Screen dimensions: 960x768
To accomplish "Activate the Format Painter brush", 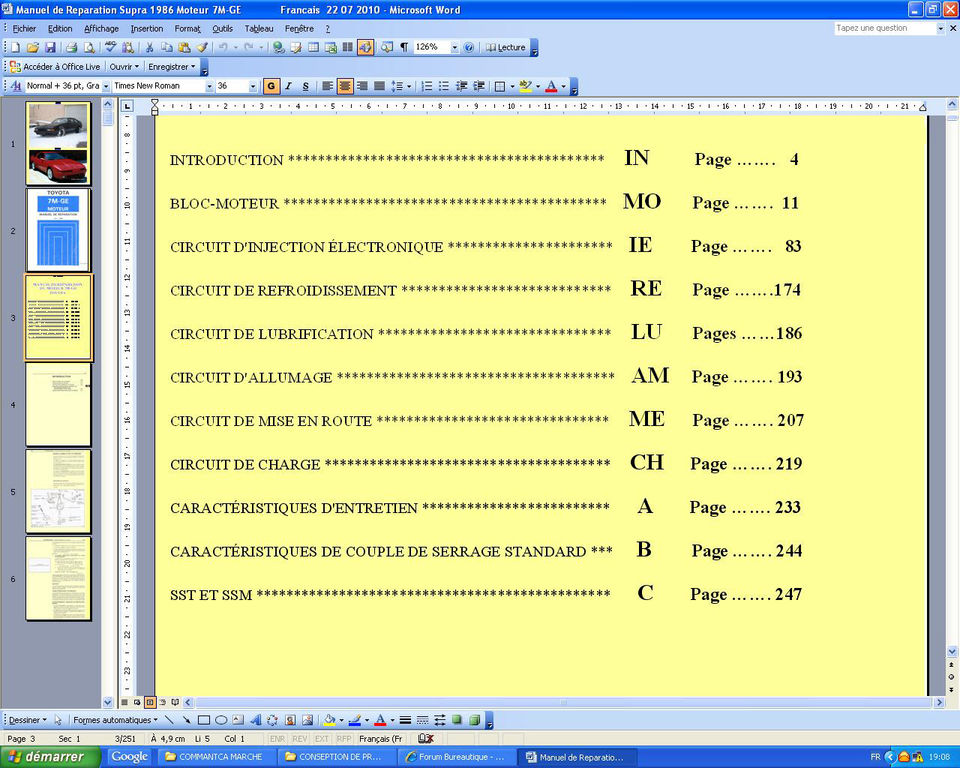I will click(202, 47).
